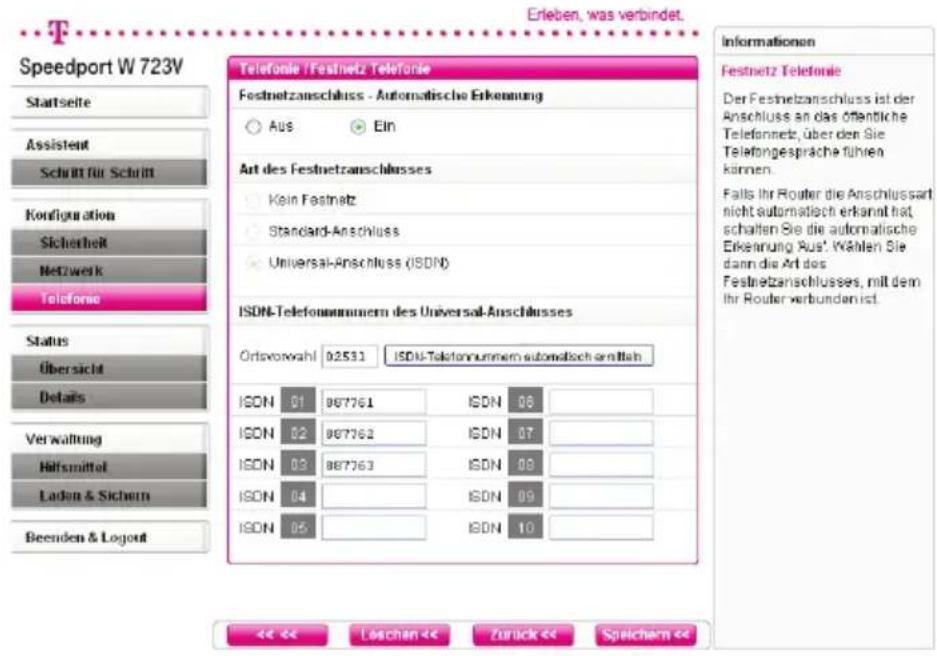Open Konfiguration menu section
Image resolution: width=937 pixels, height=656 pixels.
tap(110, 215)
